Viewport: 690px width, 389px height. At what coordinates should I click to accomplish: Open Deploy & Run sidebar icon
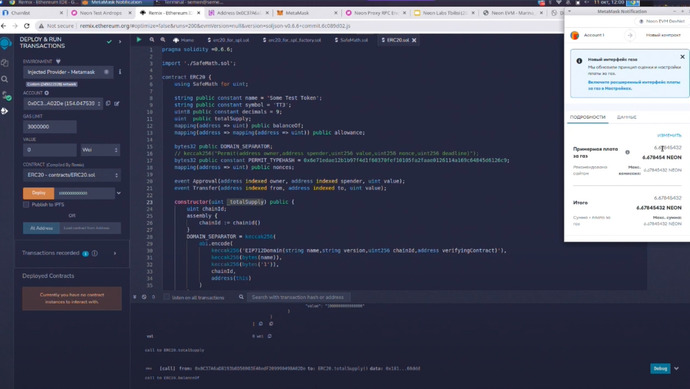coord(5,111)
